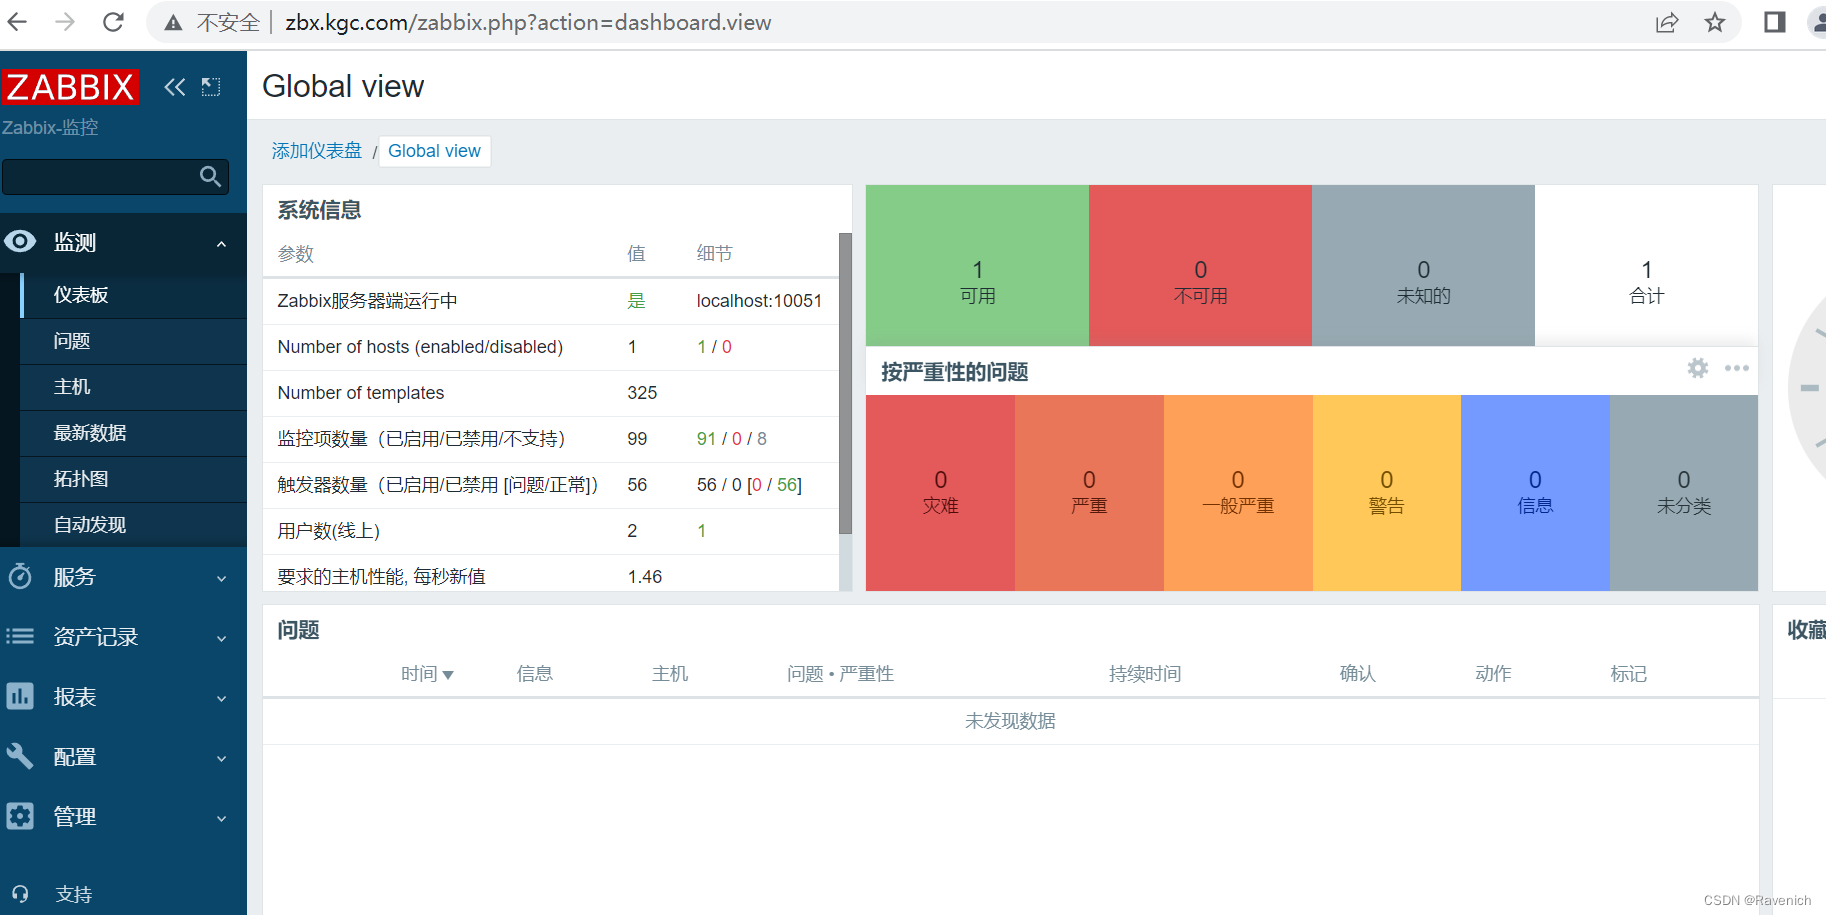The image size is (1826, 915).
Task: Click the 不安全 security warning icon
Action: [174, 22]
